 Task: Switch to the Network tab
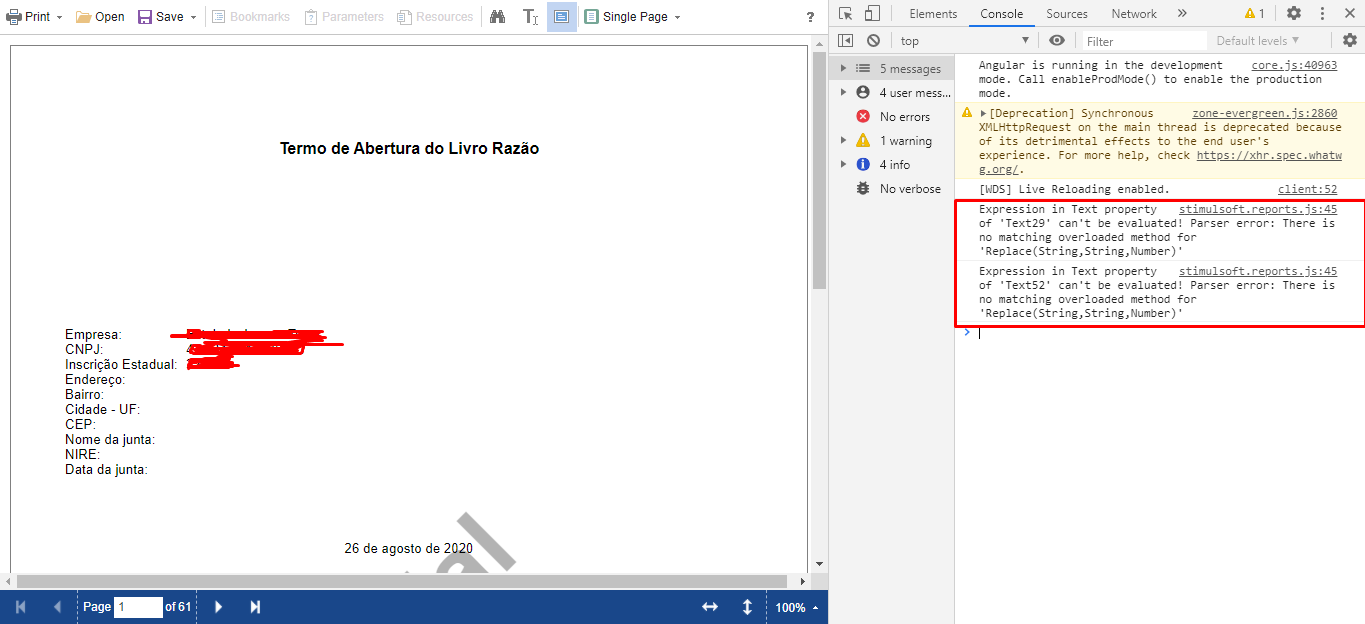(1134, 14)
